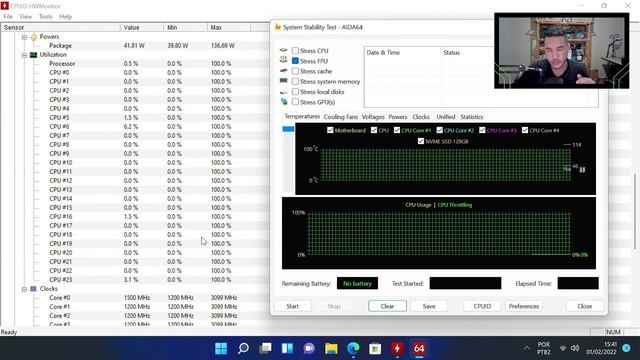Image resolution: width=640 pixels, height=360 pixels.
Task: Click the Stress system memory icon
Action: click(x=284, y=81)
